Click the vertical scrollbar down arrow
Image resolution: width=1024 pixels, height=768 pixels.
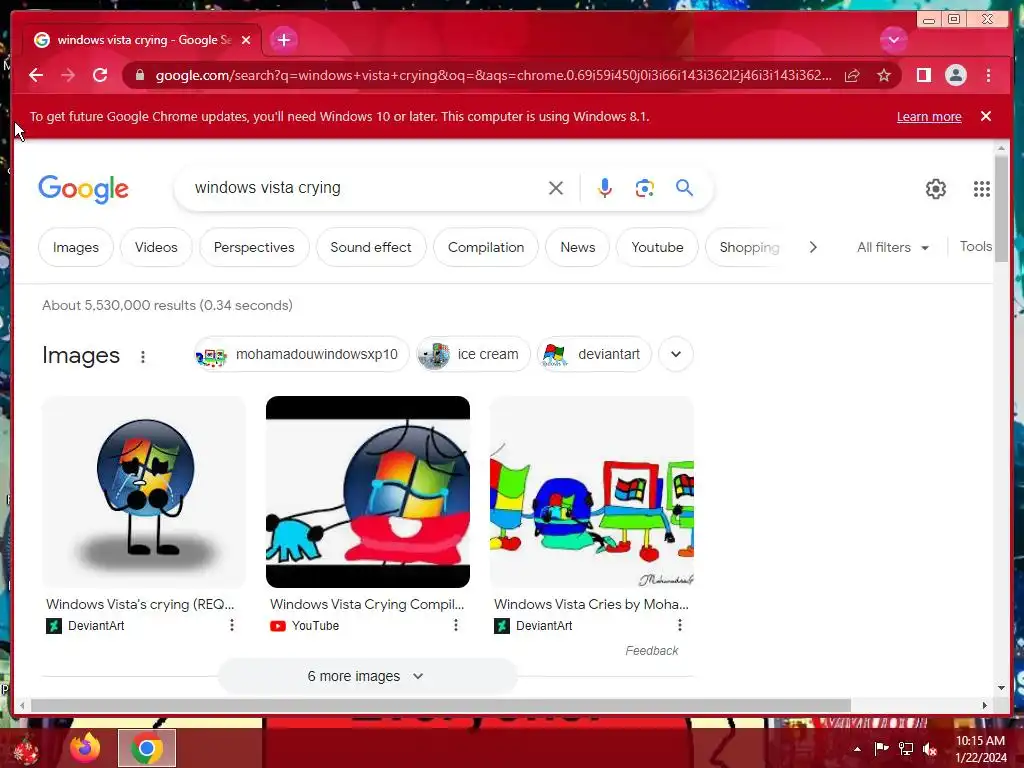click(1001, 687)
